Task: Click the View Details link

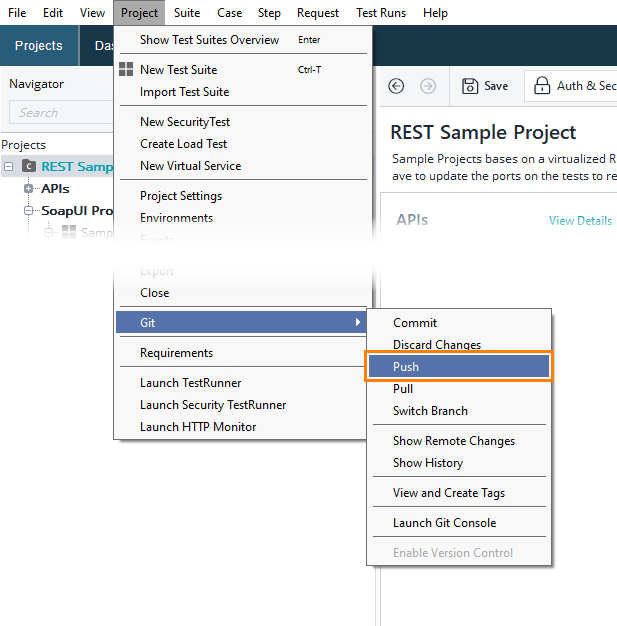Action: pos(580,221)
